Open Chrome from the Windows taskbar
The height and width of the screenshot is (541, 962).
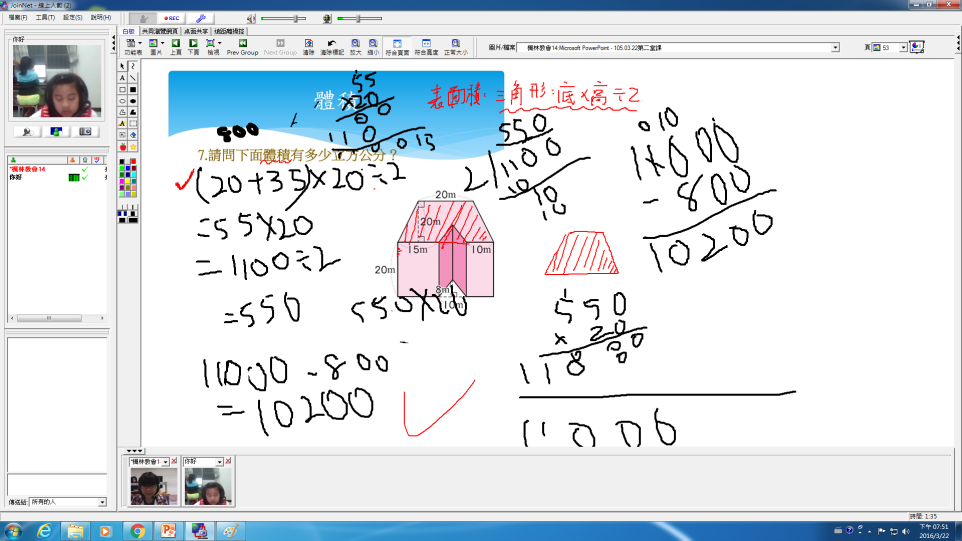tap(137, 530)
